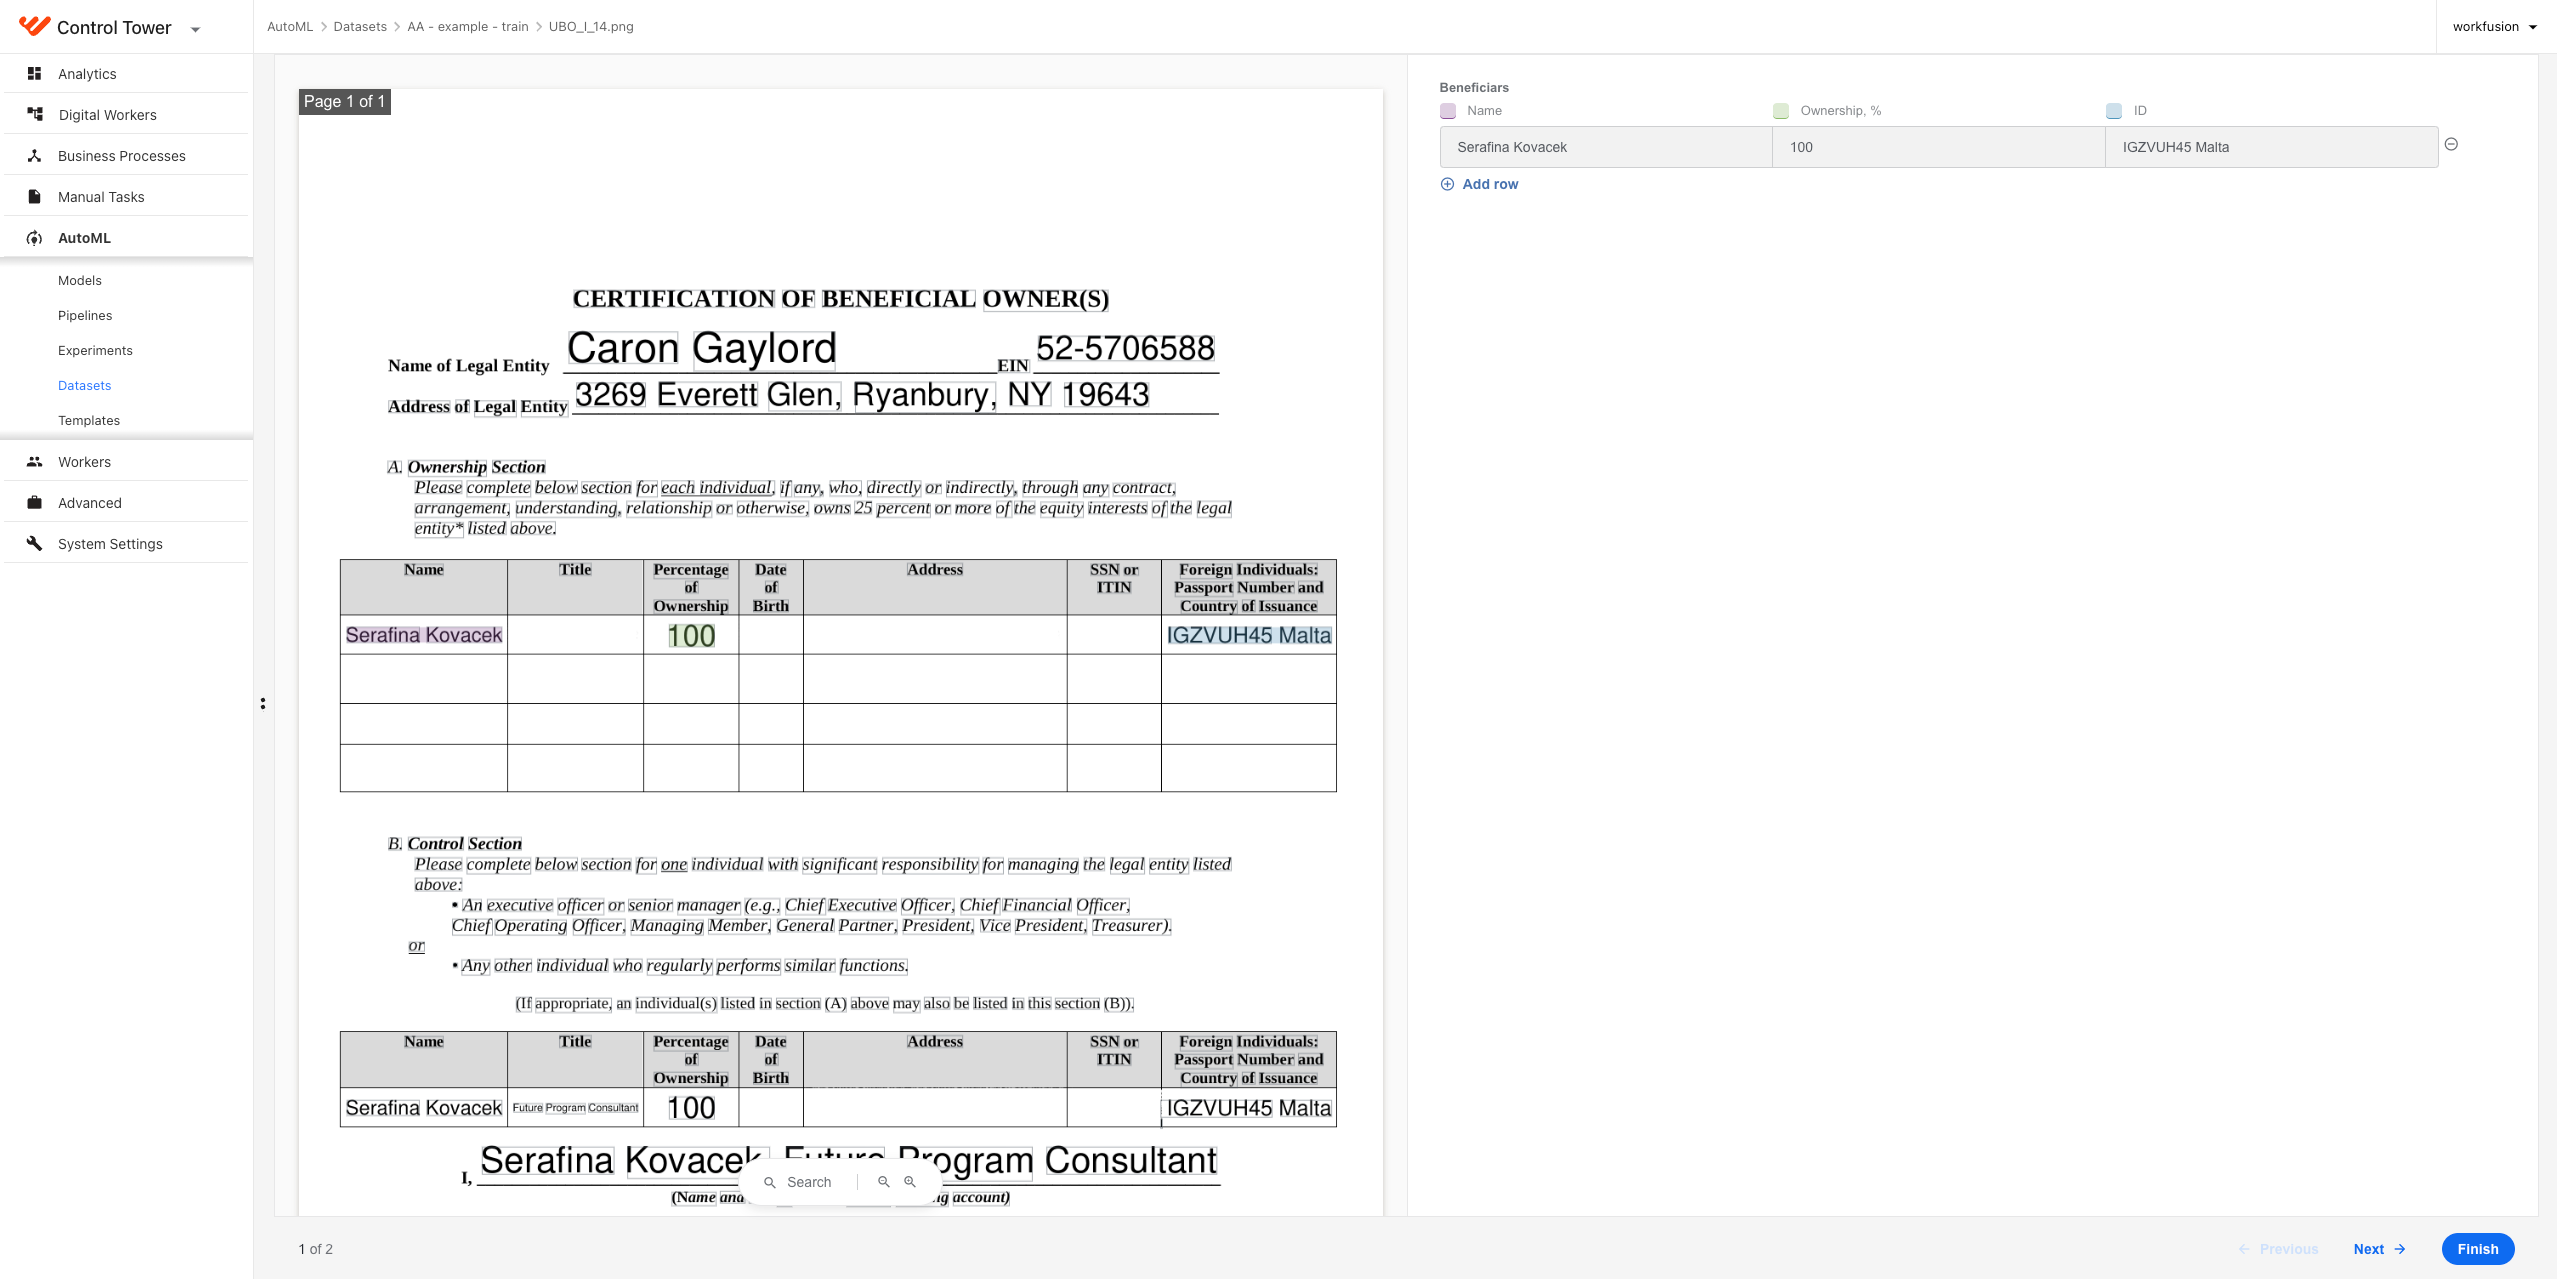This screenshot has width=2557, height=1279.
Task: Click the EIN value 52-5706588
Action: (x=1125, y=348)
